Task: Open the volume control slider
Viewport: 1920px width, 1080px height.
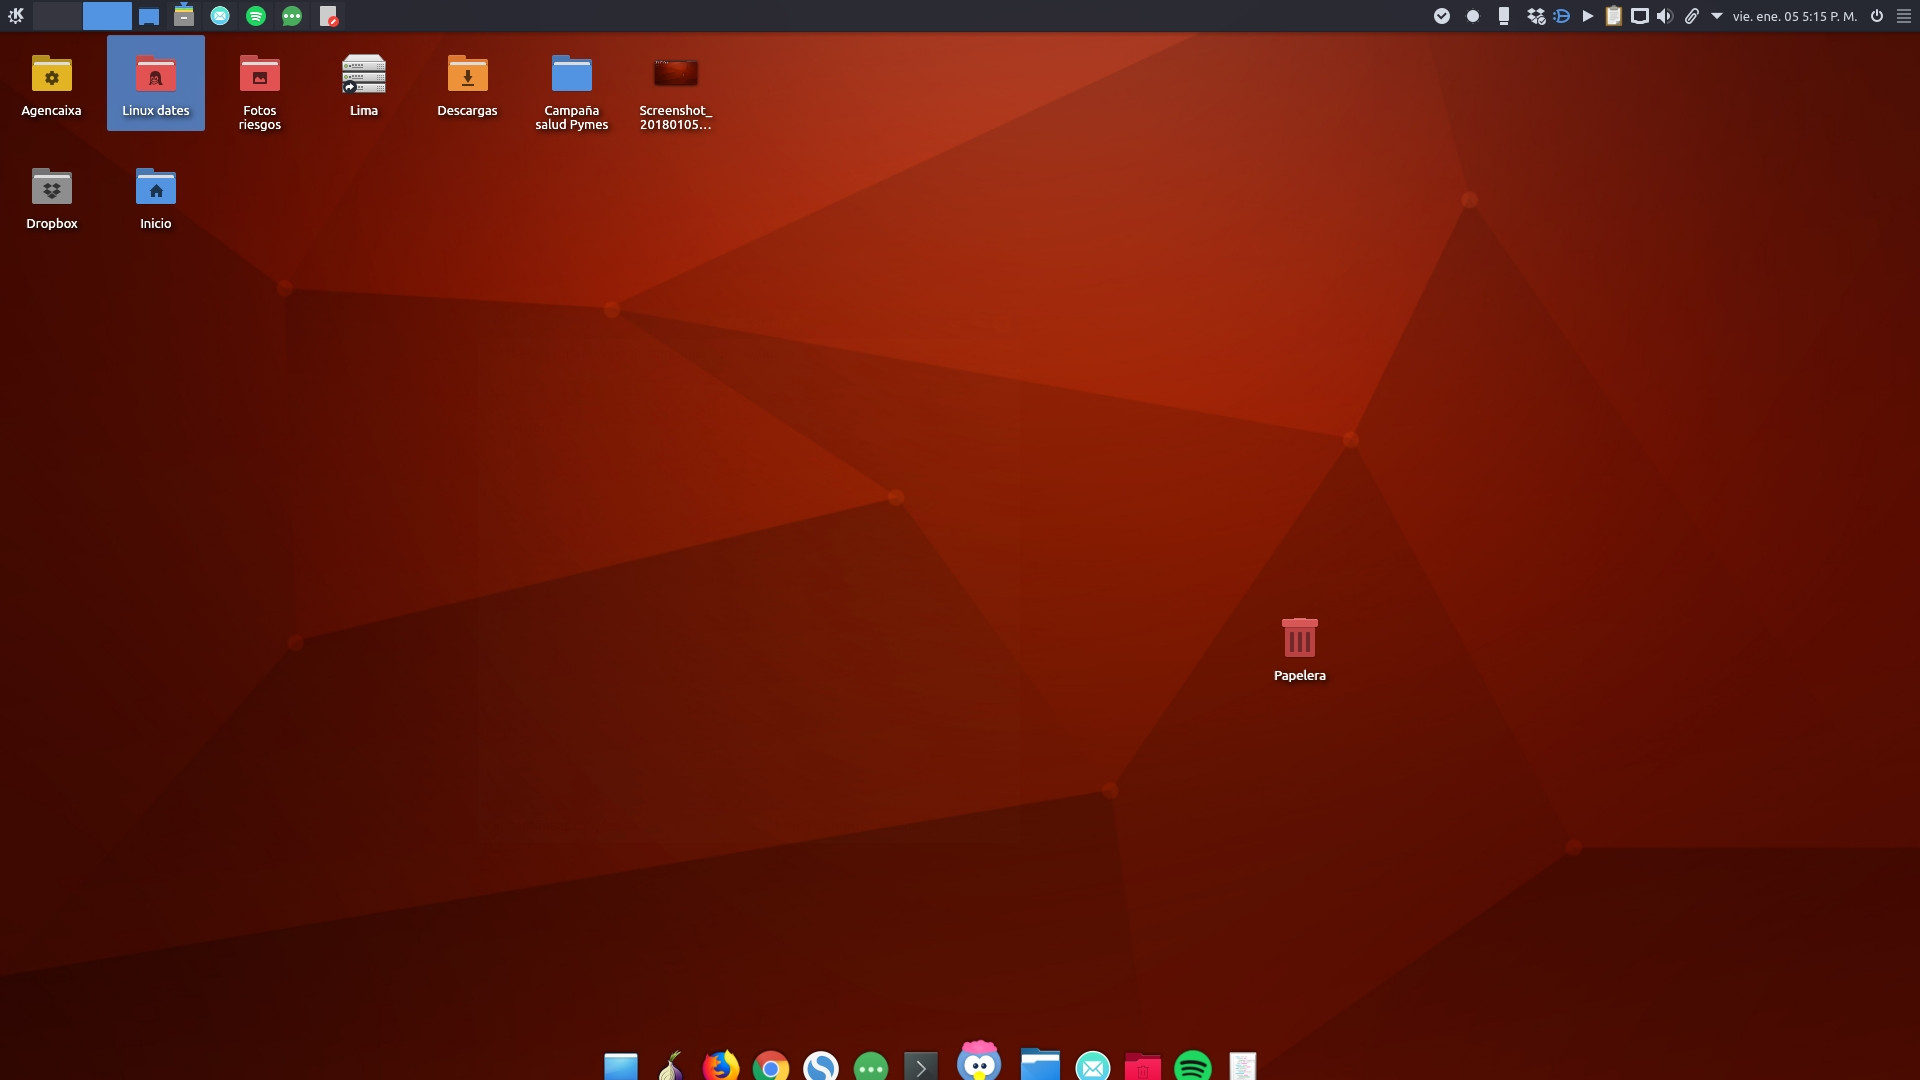Action: (1663, 16)
